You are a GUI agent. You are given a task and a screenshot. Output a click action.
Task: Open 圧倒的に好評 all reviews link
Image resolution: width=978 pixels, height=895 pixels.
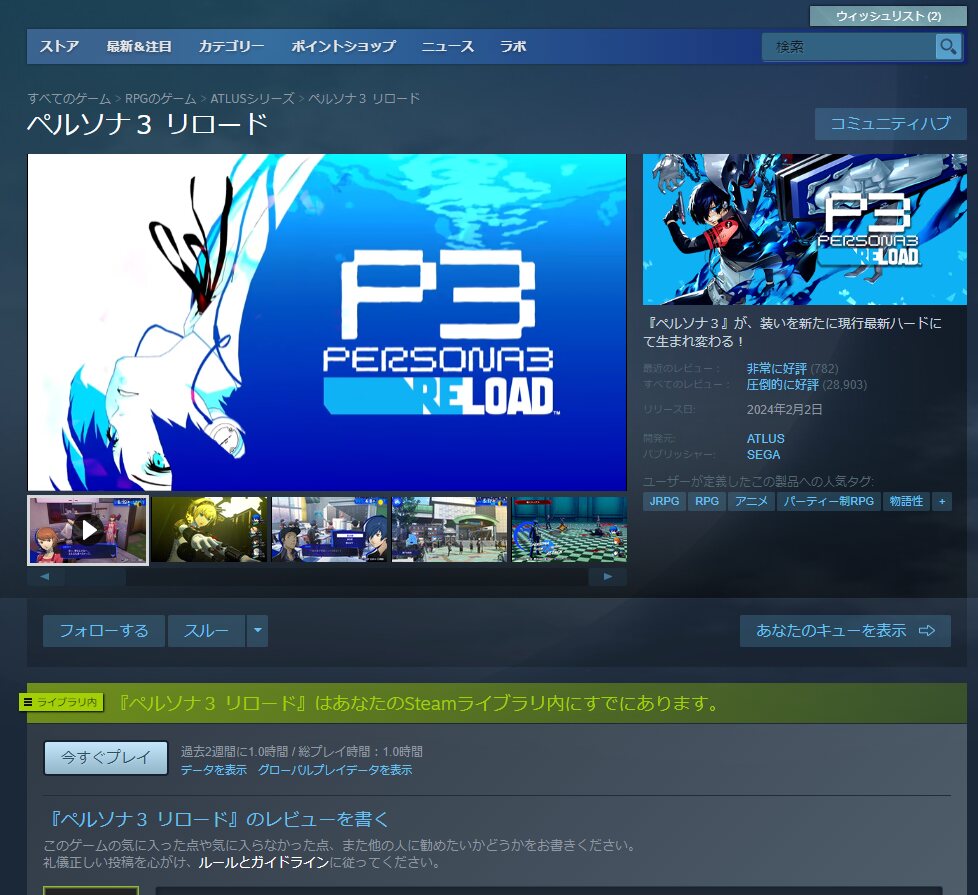coord(782,385)
